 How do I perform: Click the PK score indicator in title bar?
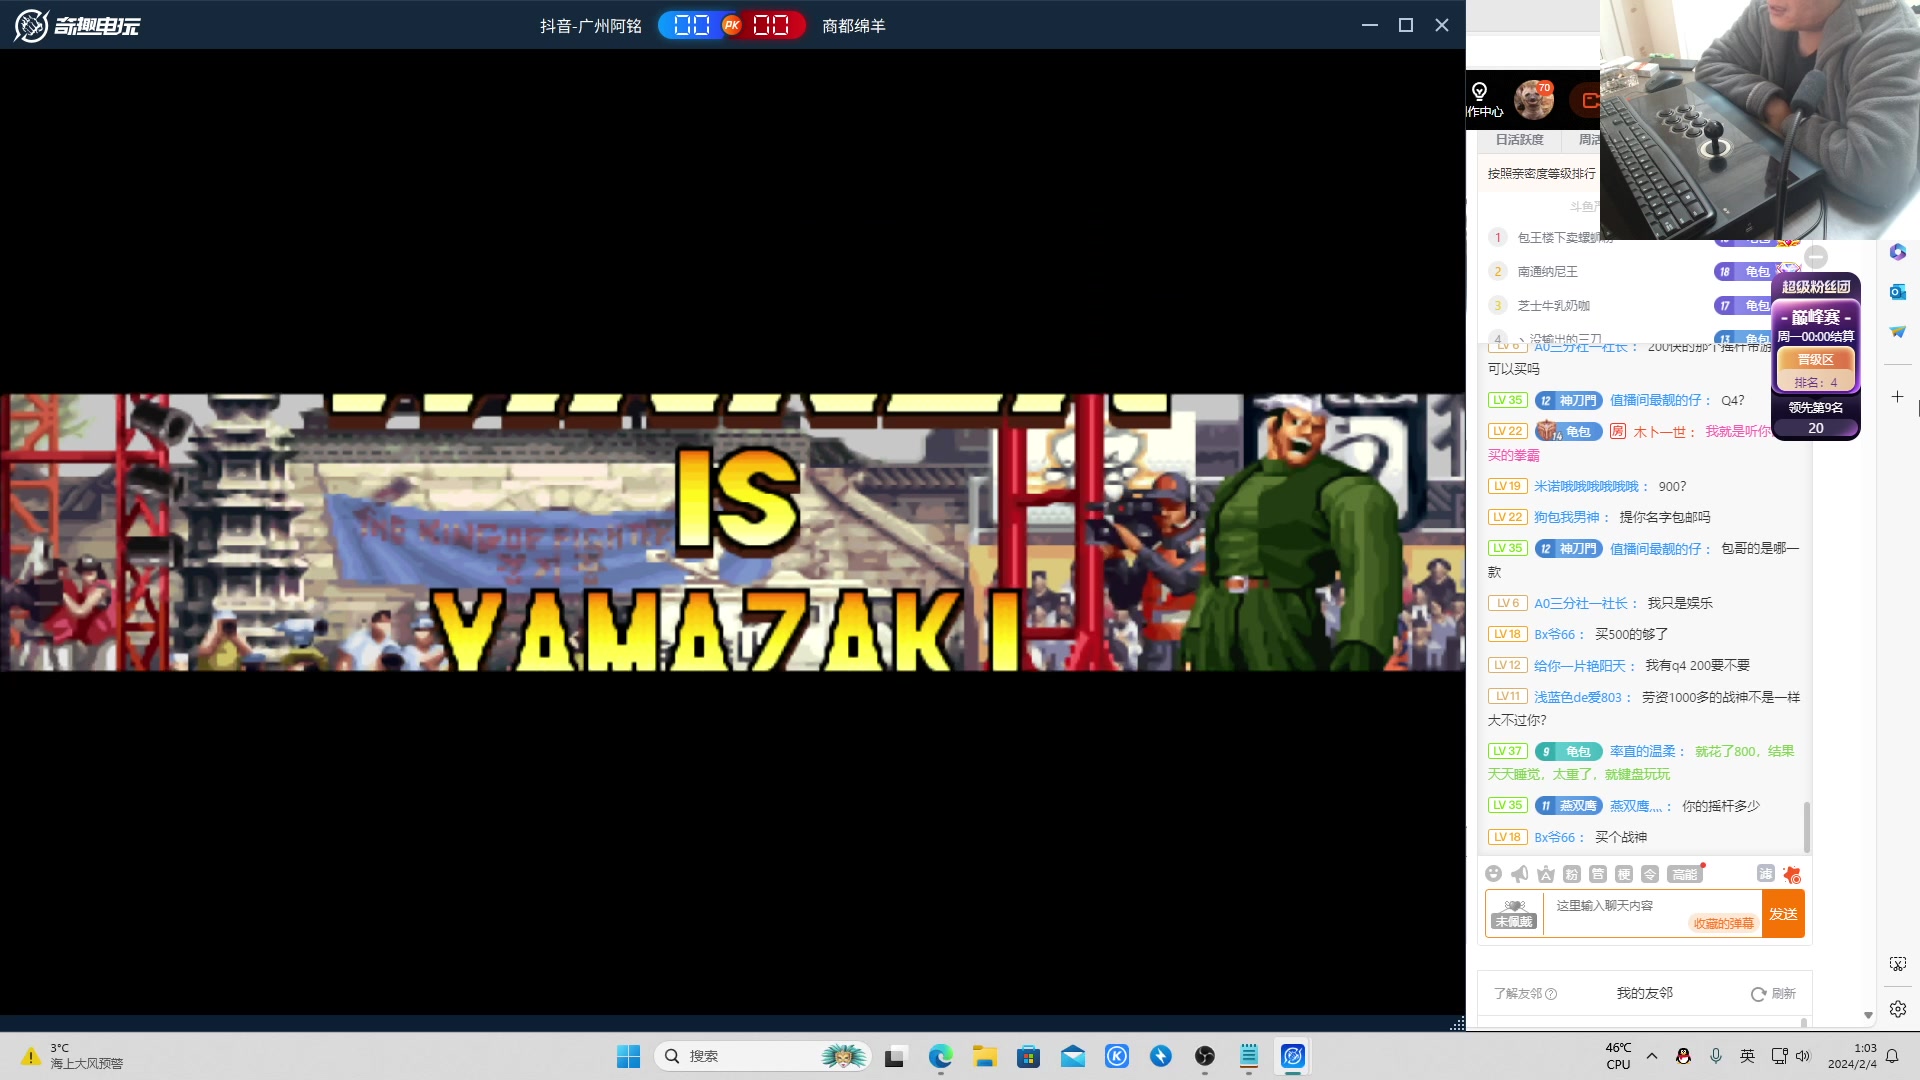tap(731, 25)
